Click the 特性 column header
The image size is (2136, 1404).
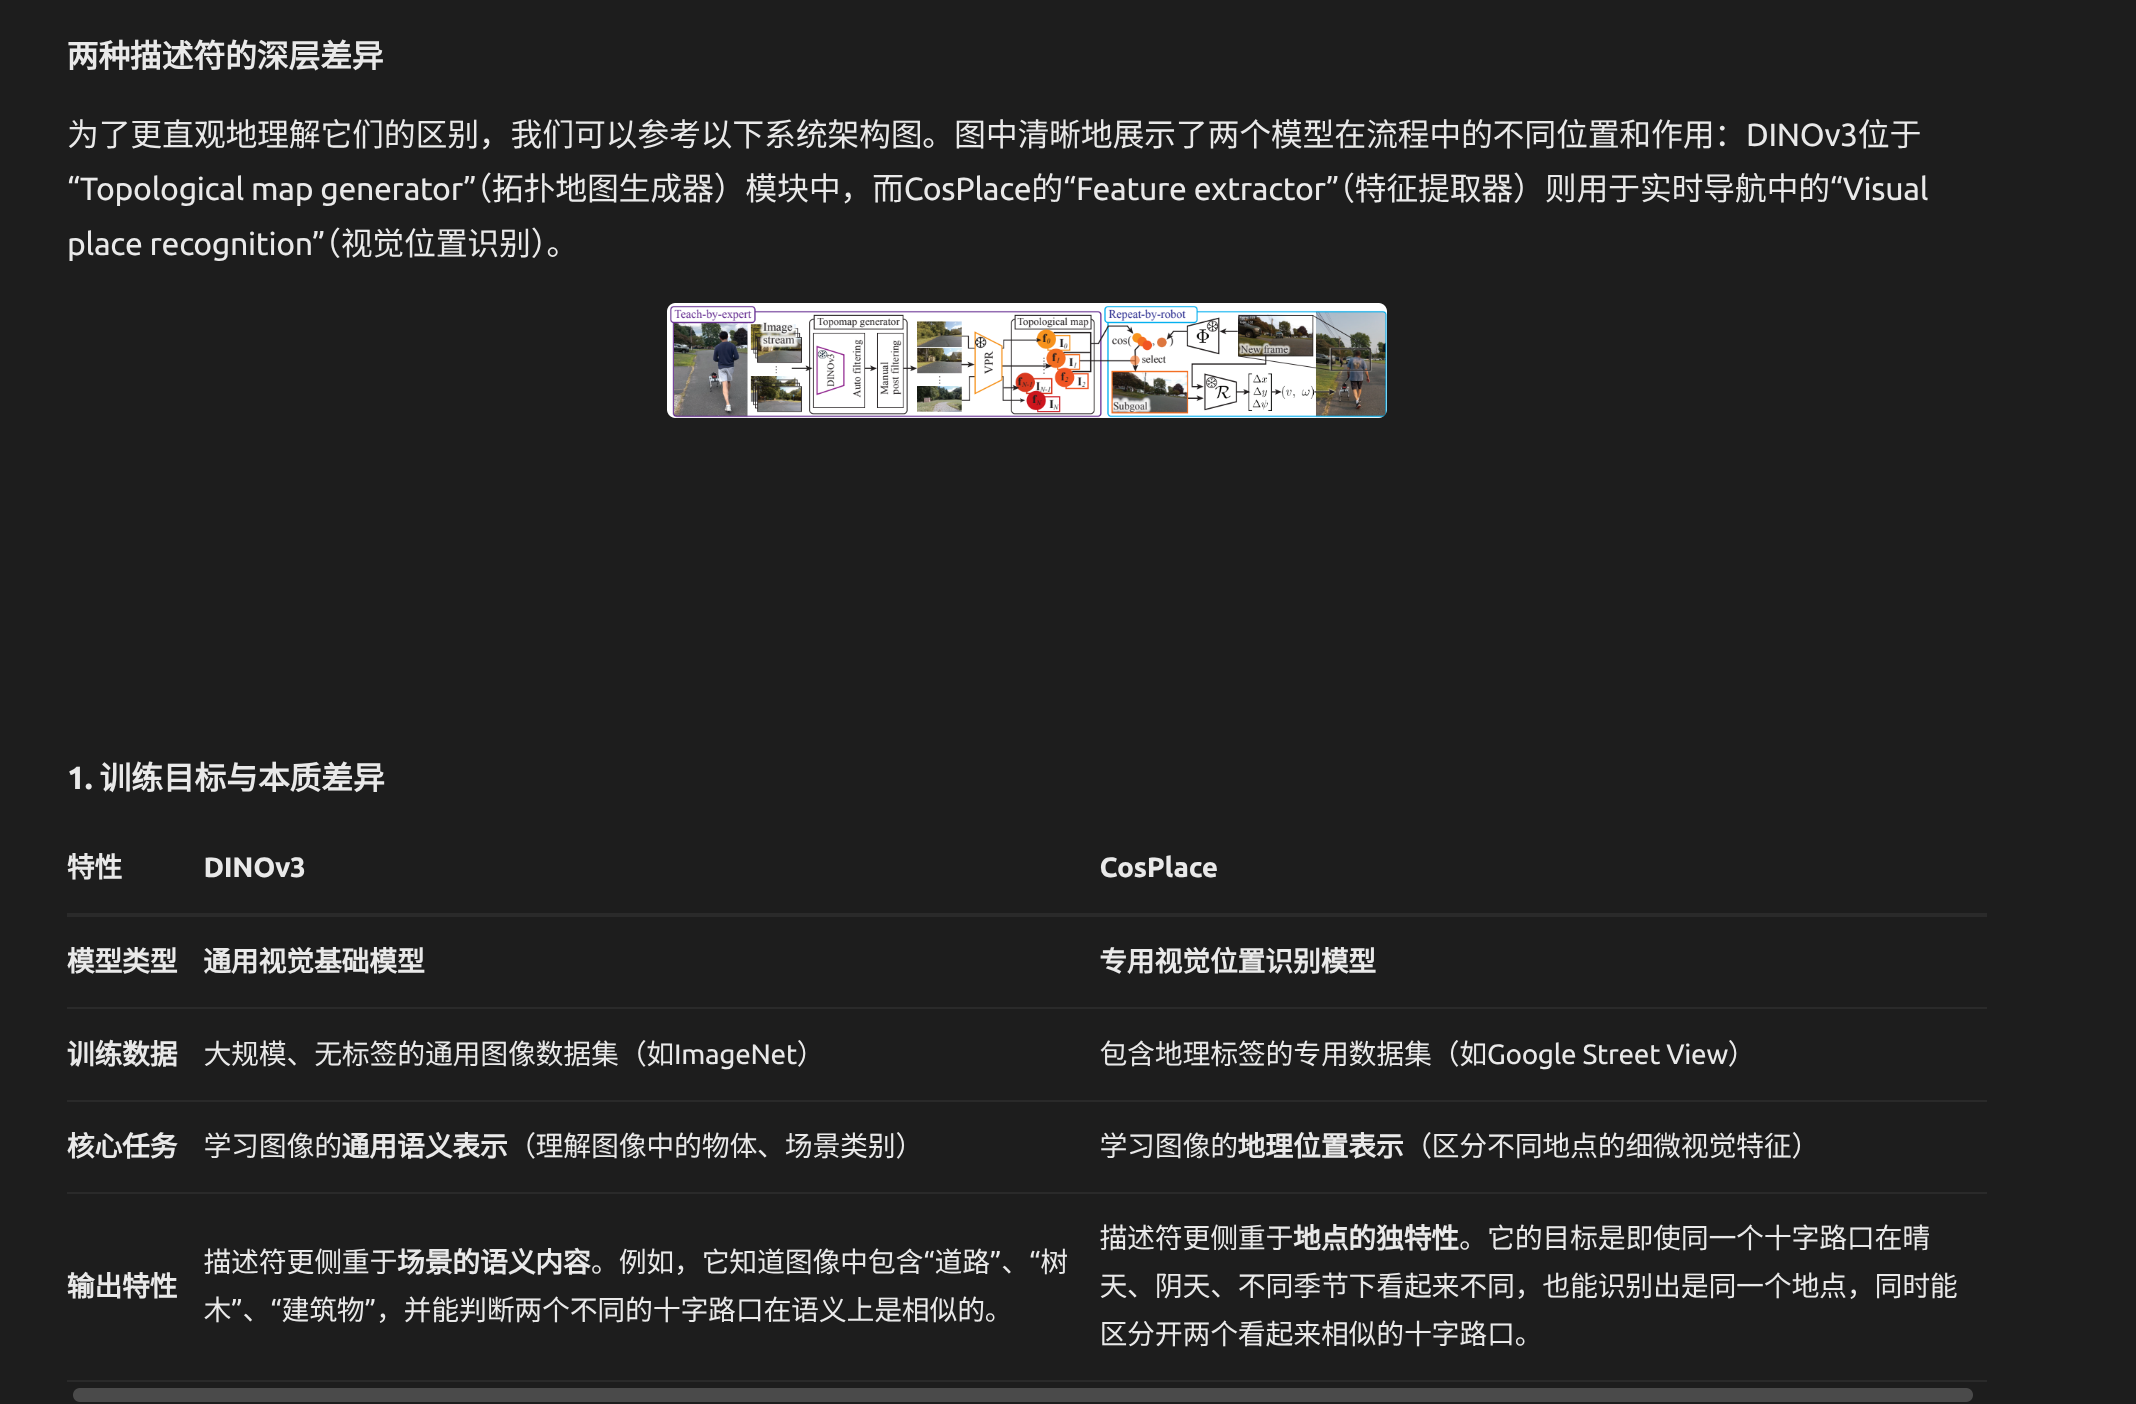click(x=95, y=867)
